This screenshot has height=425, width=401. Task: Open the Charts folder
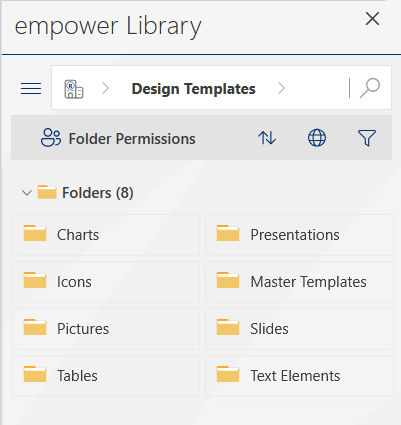pos(106,235)
